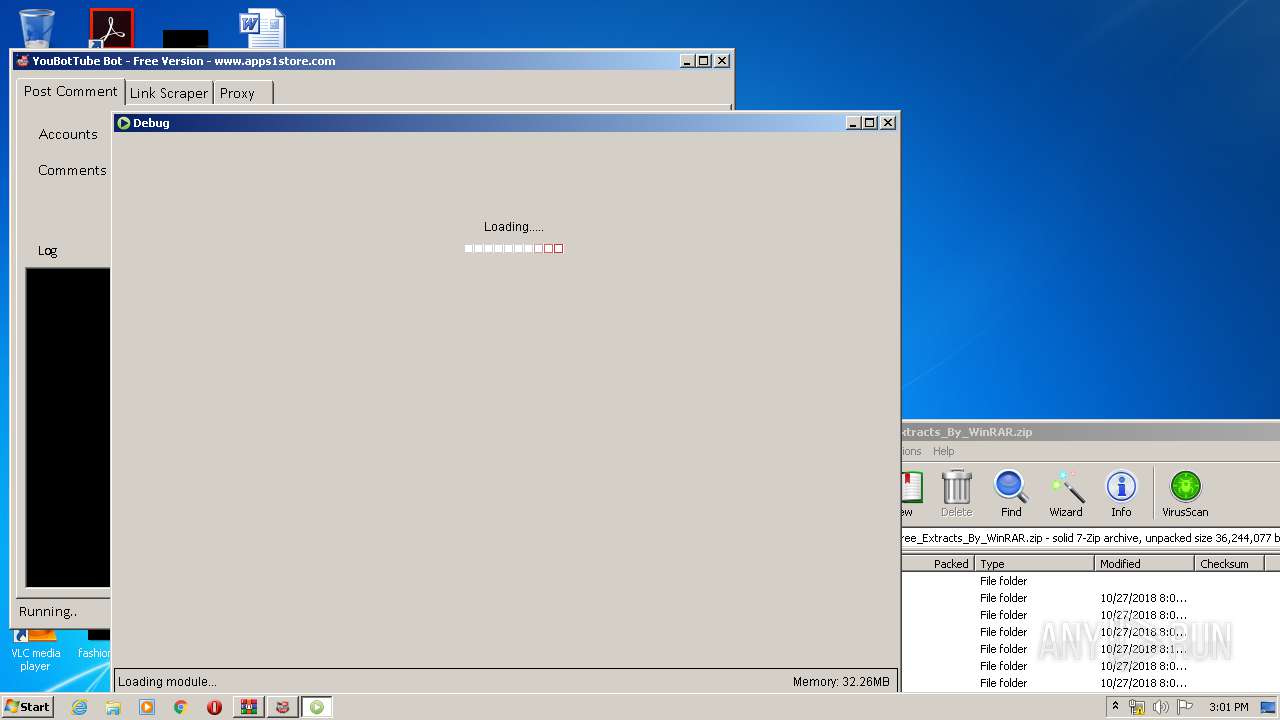
Task: Sort WinRAR list by Checksum column
Action: (1230, 564)
